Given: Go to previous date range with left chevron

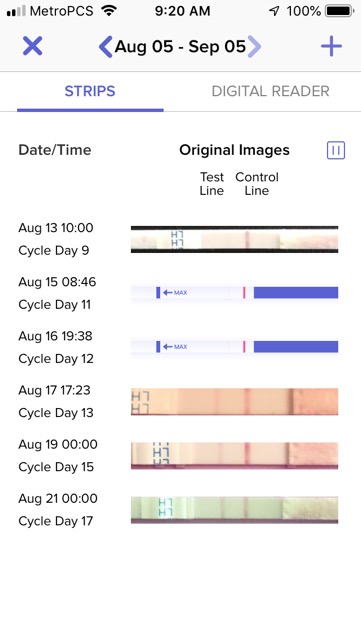Looking at the screenshot, I should click(x=105, y=47).
